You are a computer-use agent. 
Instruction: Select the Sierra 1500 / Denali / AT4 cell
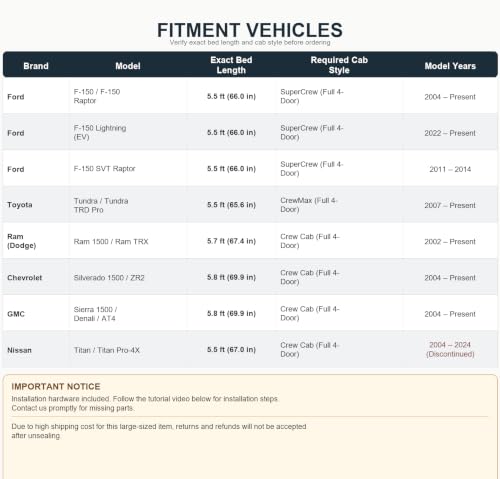point(95,314)
